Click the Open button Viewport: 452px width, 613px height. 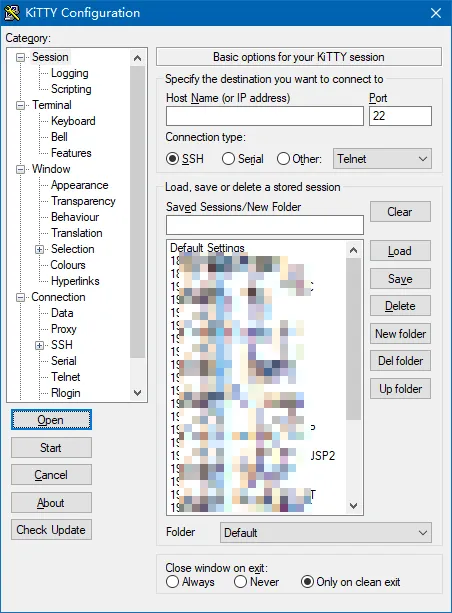[x=51, y=420]
